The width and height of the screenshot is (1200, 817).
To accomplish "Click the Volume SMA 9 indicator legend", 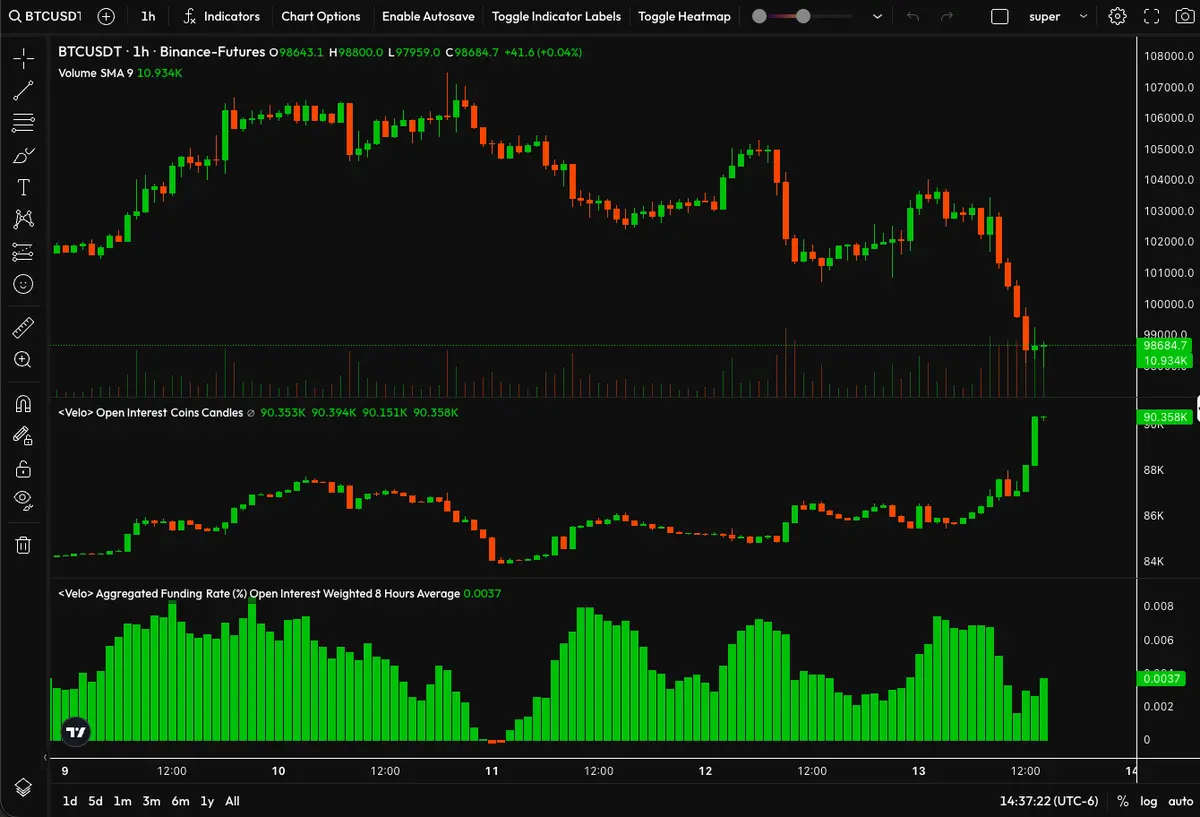I will coord(95,73).
